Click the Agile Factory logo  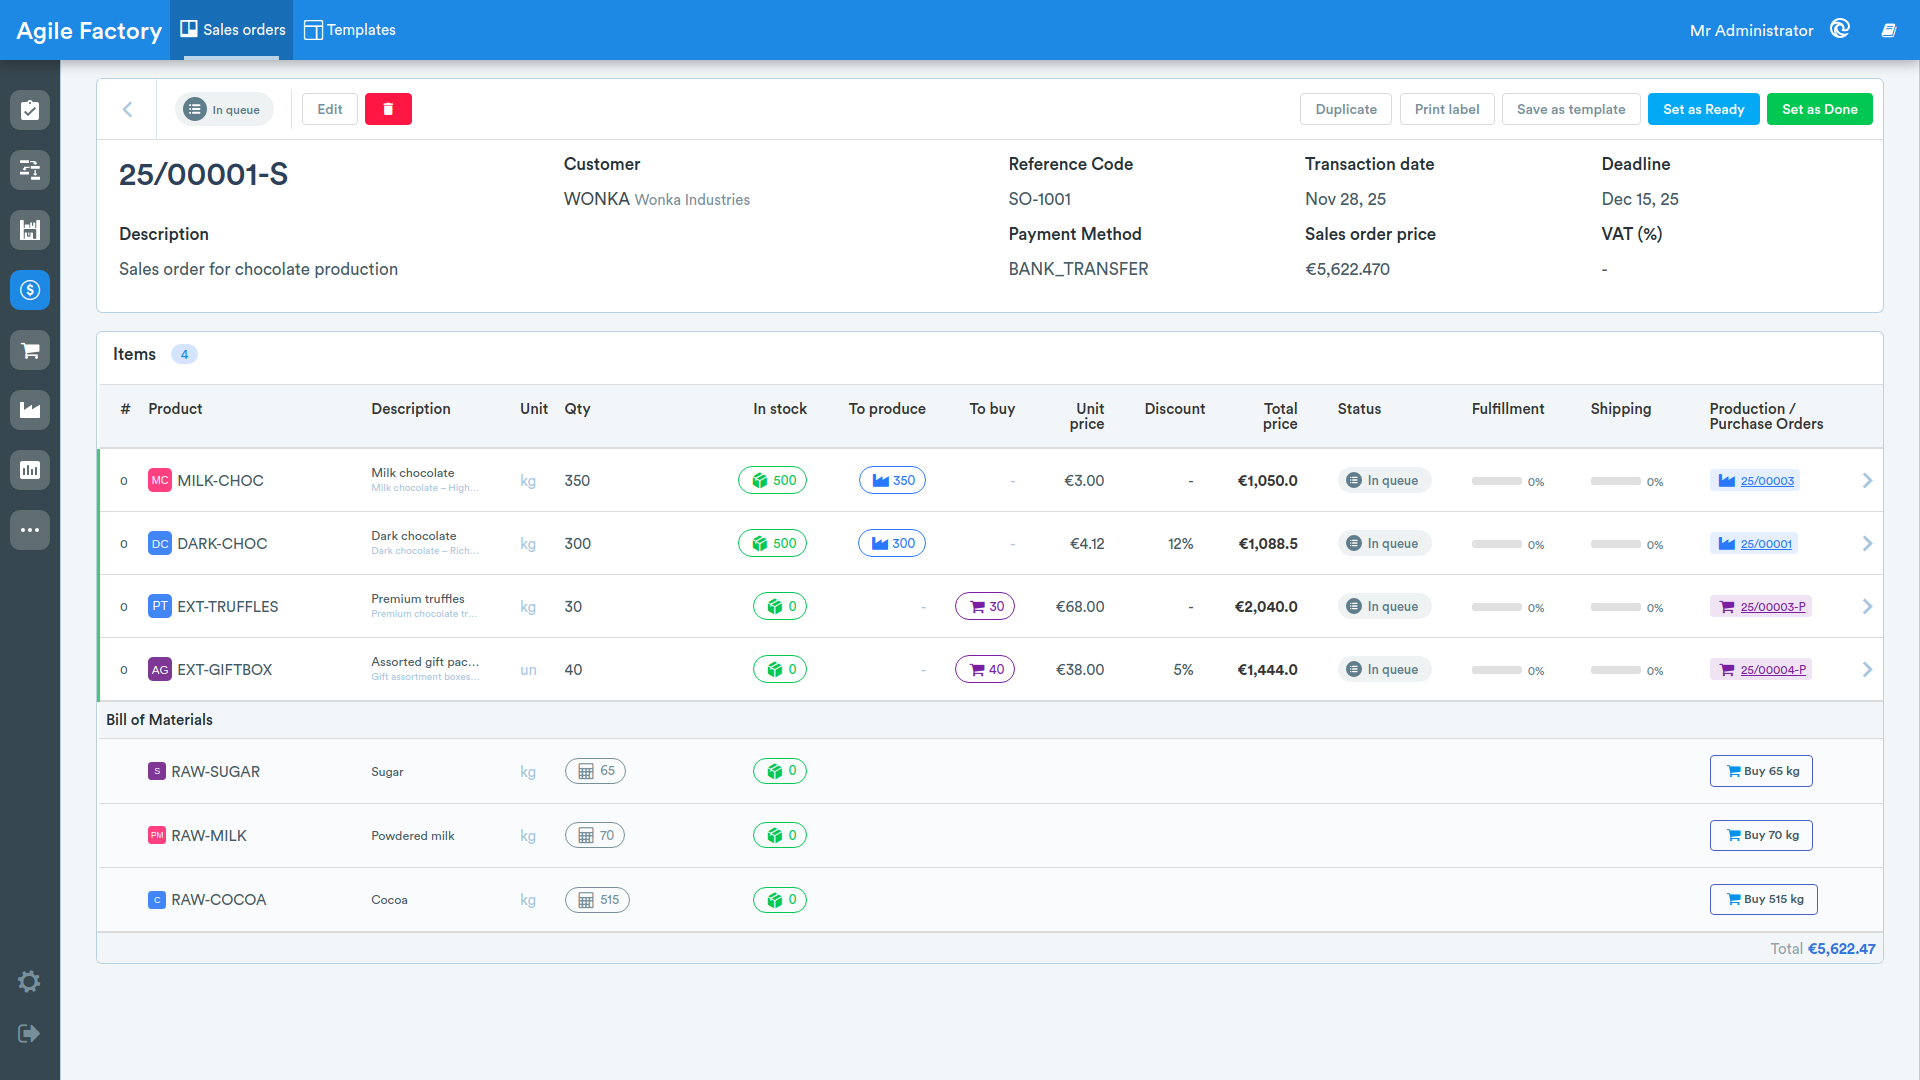pyautogui.click(x=89, y=31)
